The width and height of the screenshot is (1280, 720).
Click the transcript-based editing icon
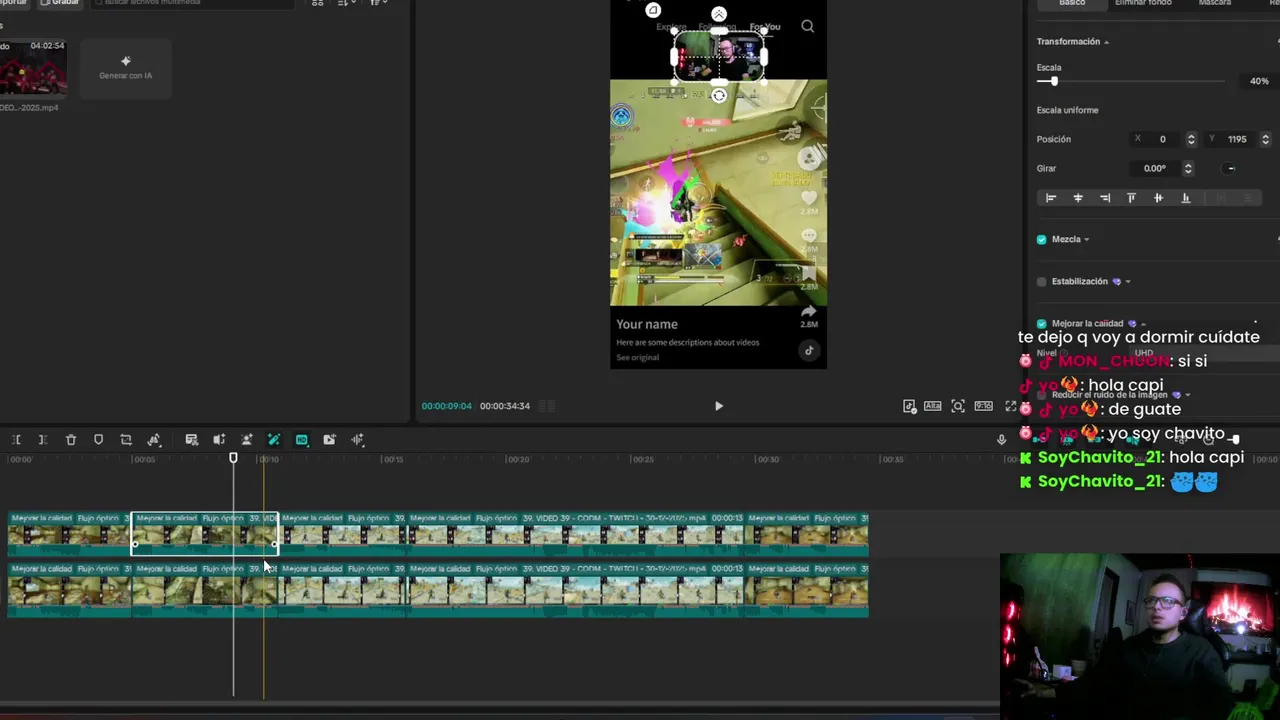click(192, 440)
